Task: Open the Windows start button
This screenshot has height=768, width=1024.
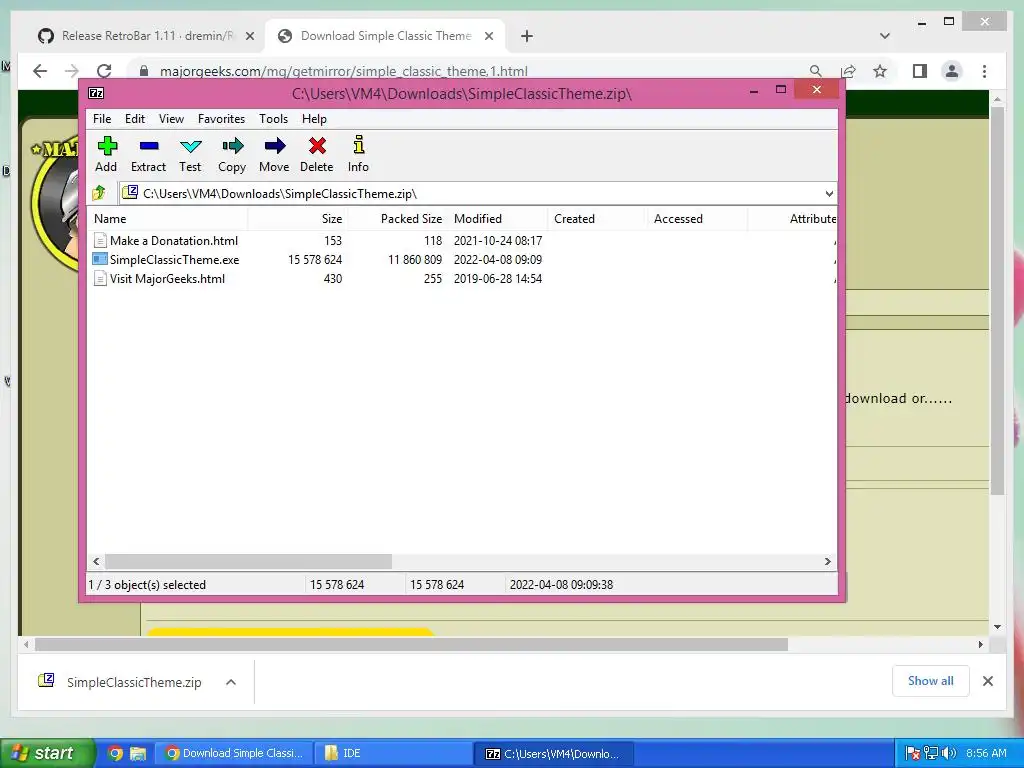Action: point(46,753)
